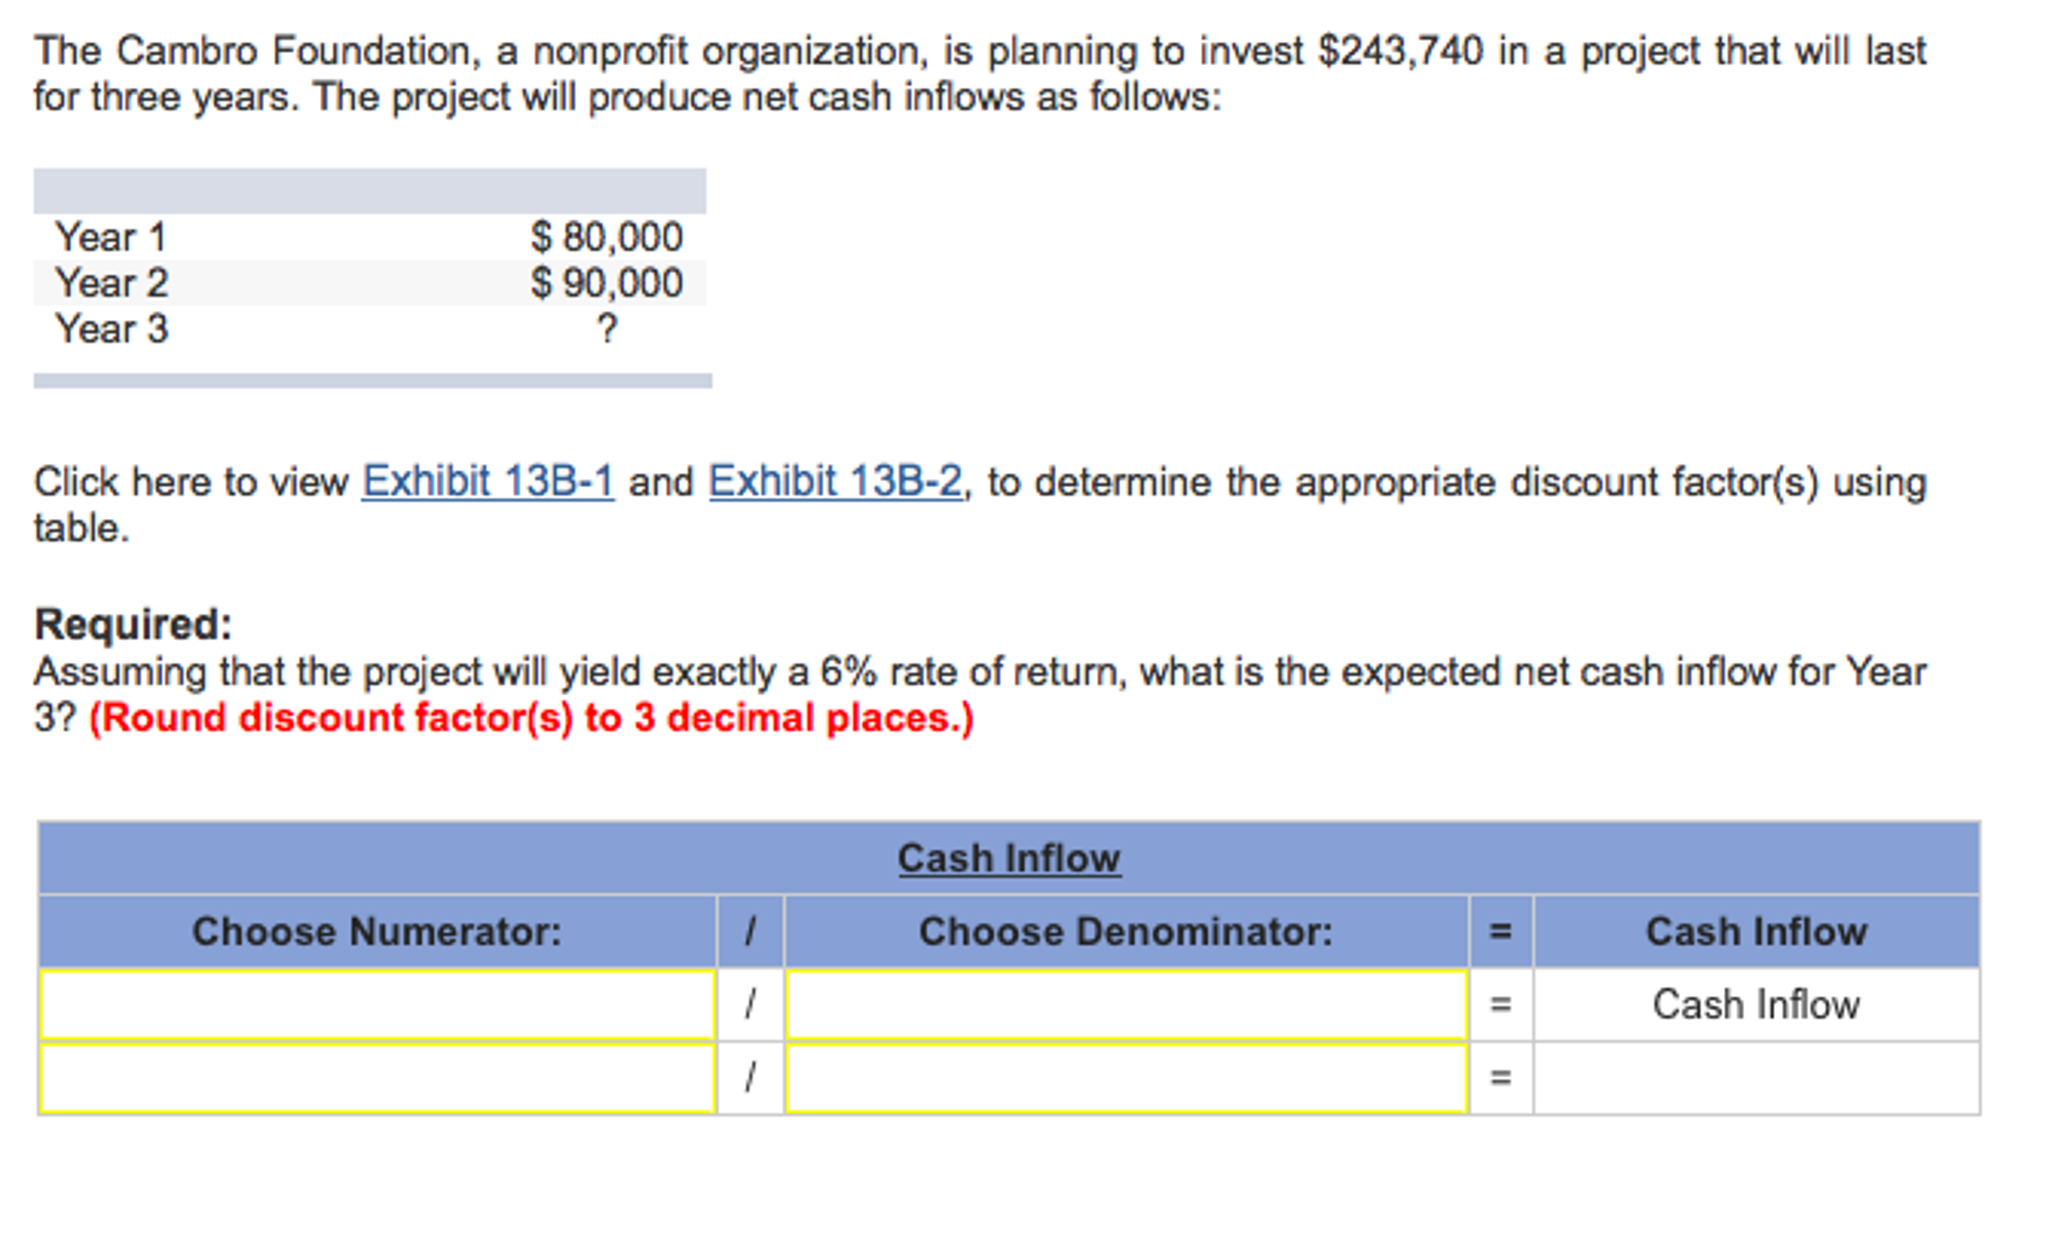Click the underlined Cash Inflow table title
Viewport: 2046px width, 1254px height.
pos(1008,858)
